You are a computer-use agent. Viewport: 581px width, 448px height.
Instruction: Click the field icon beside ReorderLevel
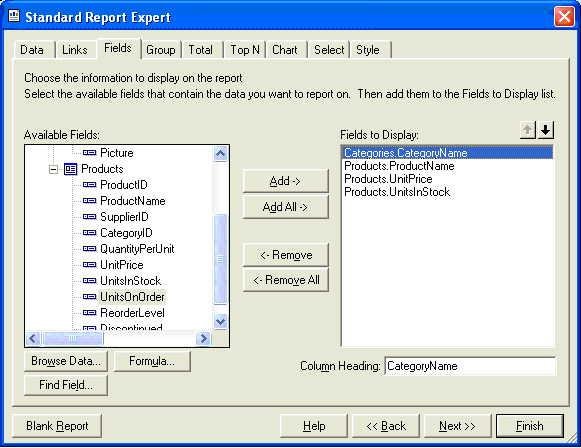(89, 313)
